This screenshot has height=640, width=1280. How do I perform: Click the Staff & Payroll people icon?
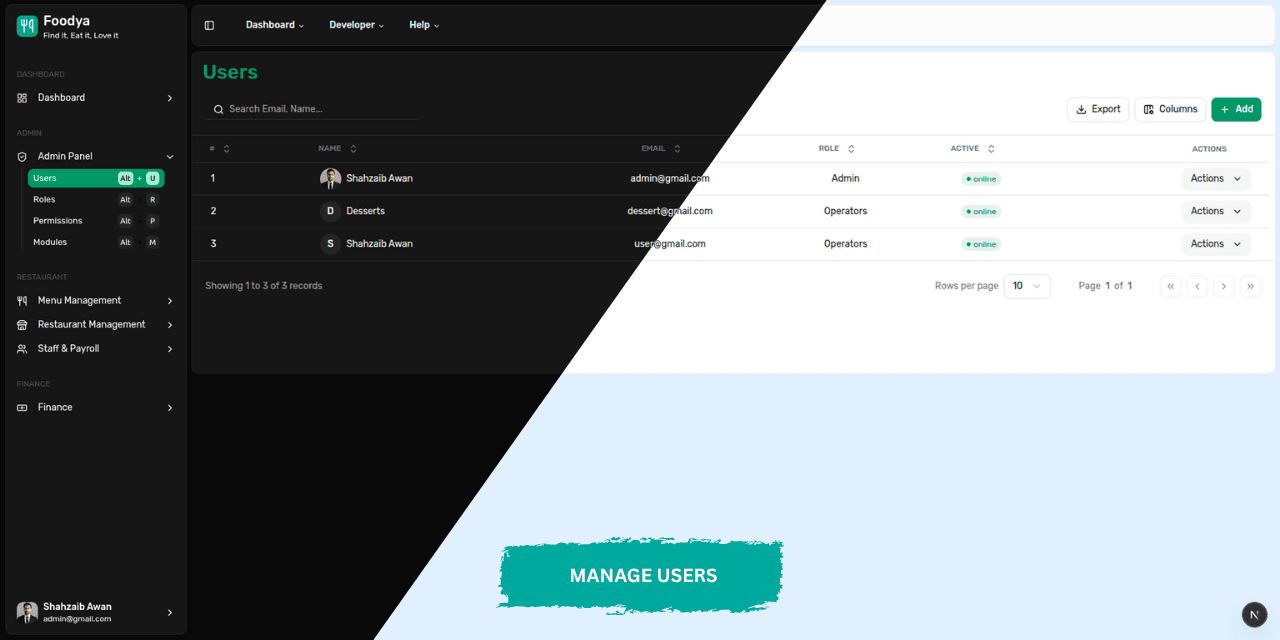[x=20, y=348]
